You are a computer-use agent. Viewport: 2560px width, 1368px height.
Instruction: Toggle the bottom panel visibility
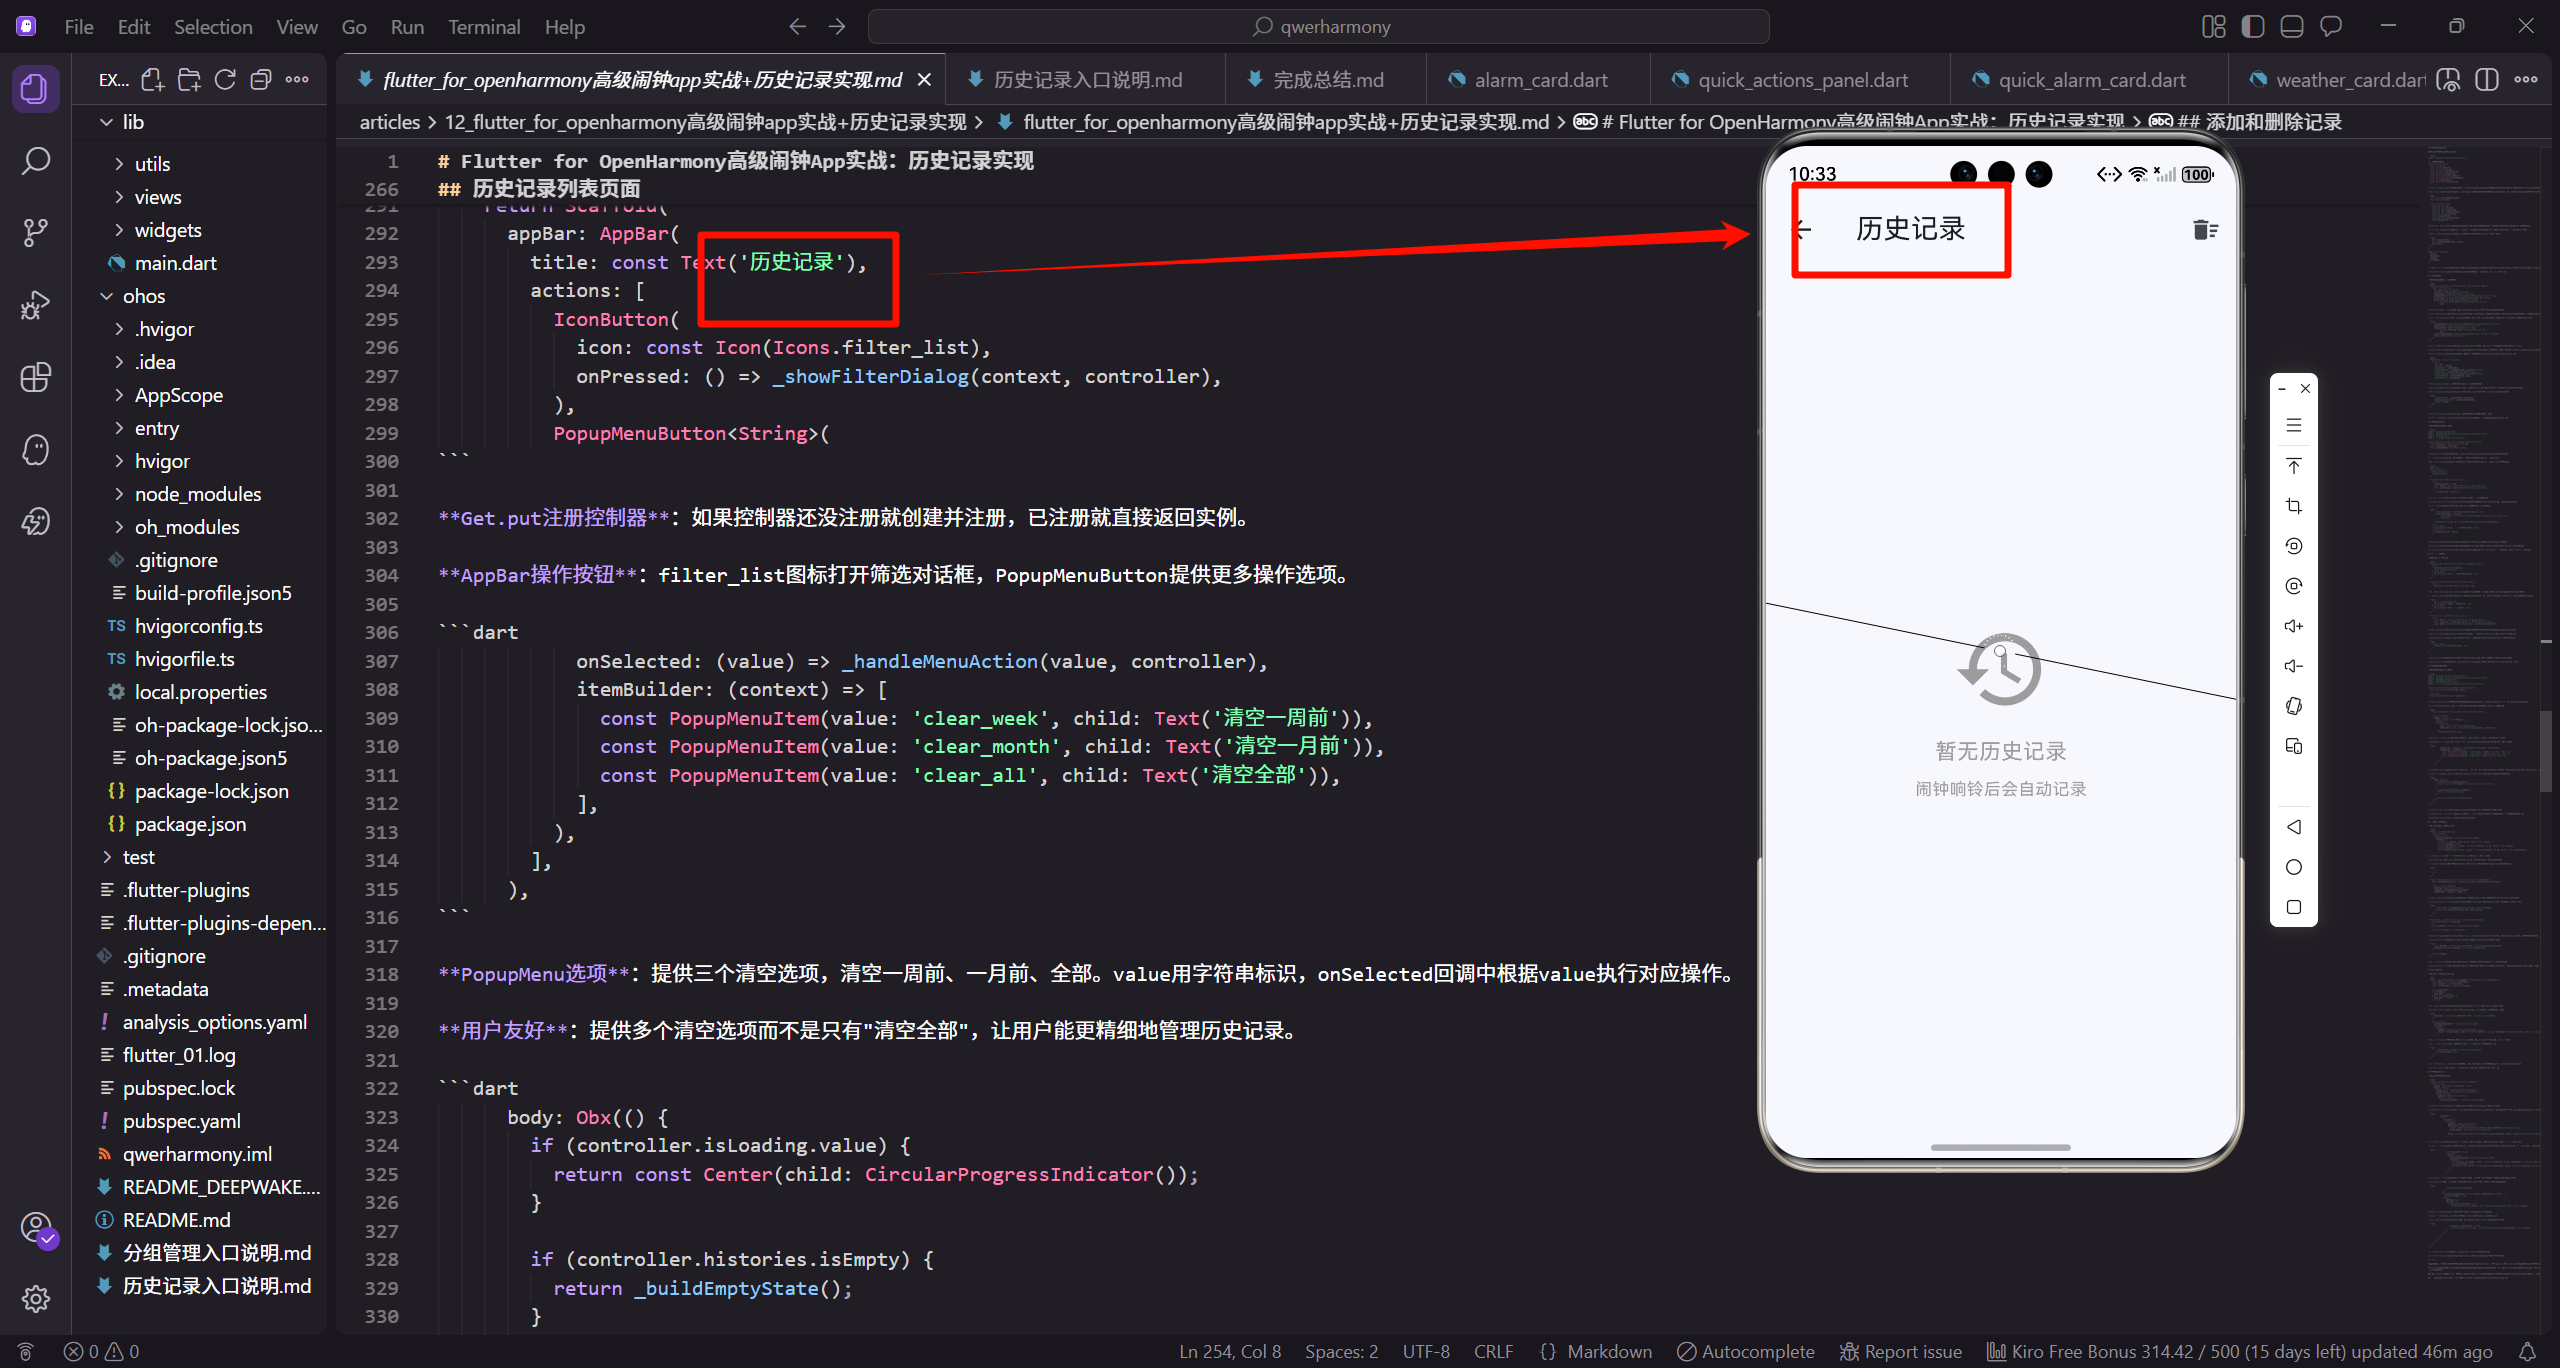(2292, 27)
